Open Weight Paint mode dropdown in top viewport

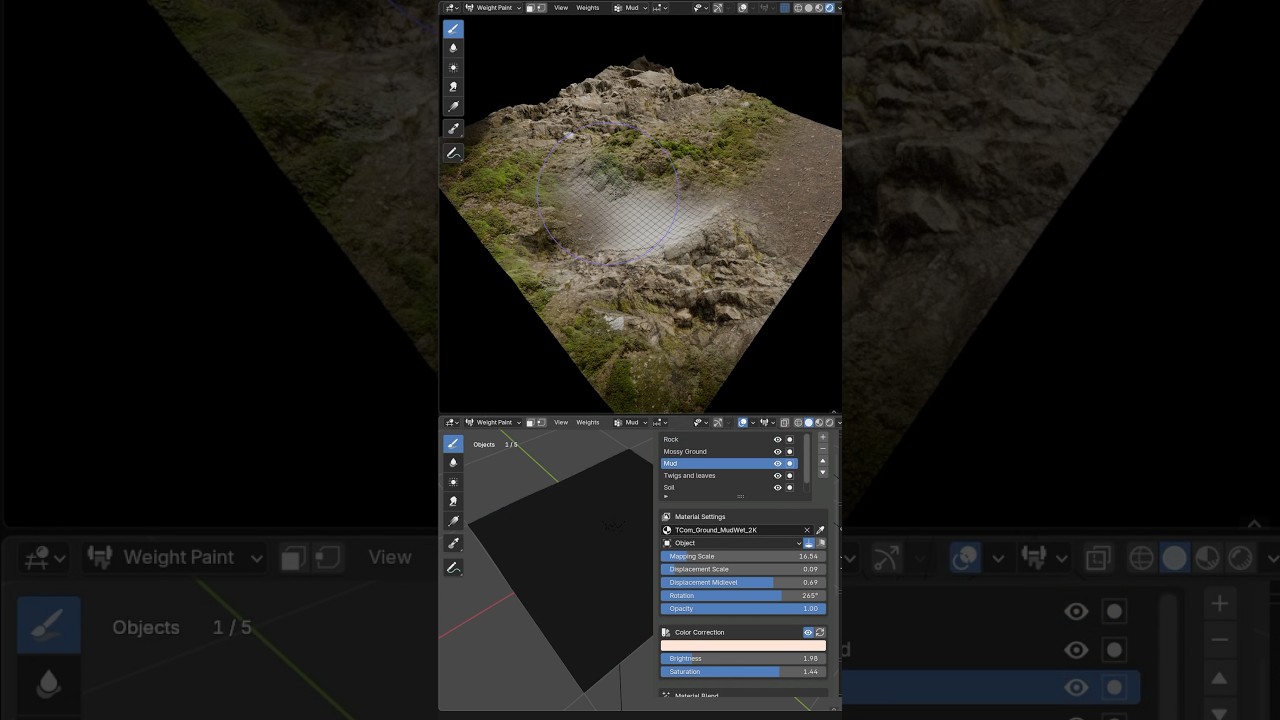click(x=494, y=7)
